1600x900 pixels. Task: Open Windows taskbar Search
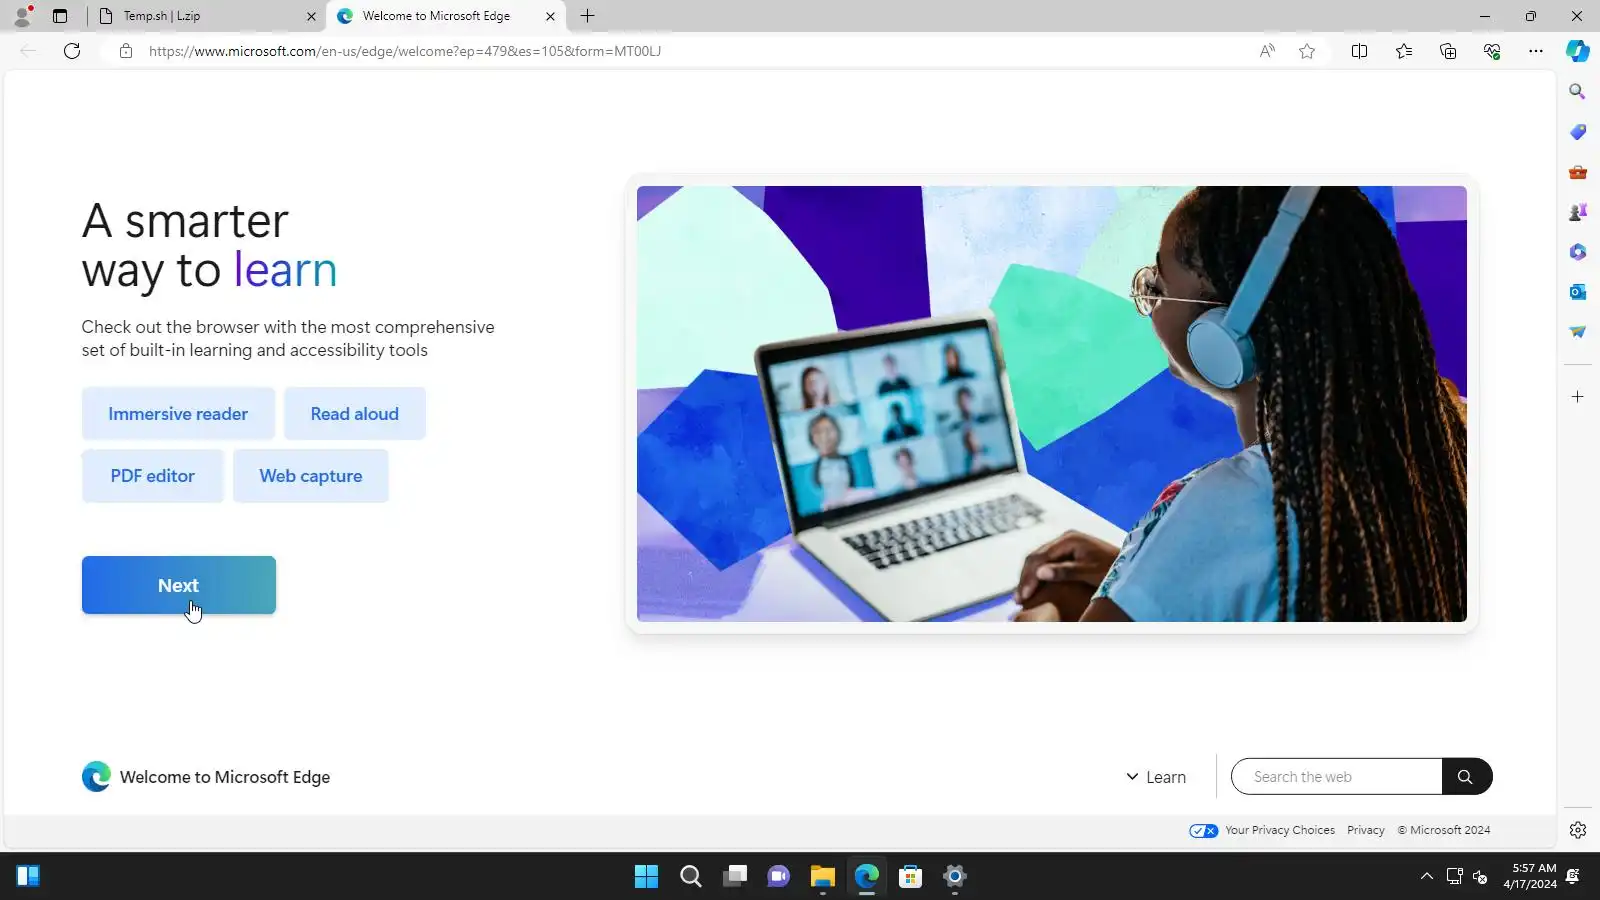pos(691,877)
